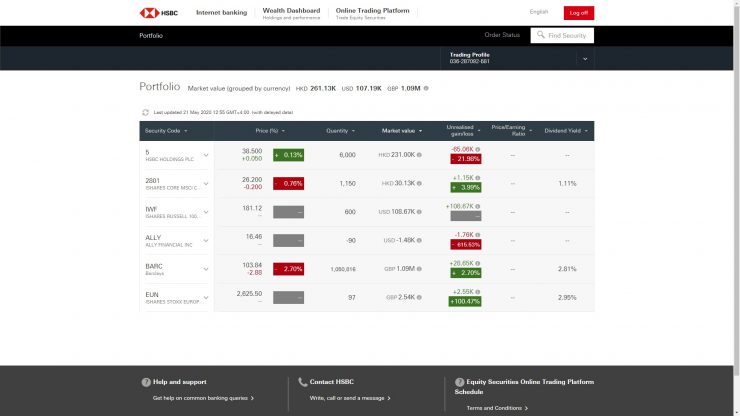Click info icon beside HKD 231.00K market value
The image size is (740, 416).
click(419, 155)
